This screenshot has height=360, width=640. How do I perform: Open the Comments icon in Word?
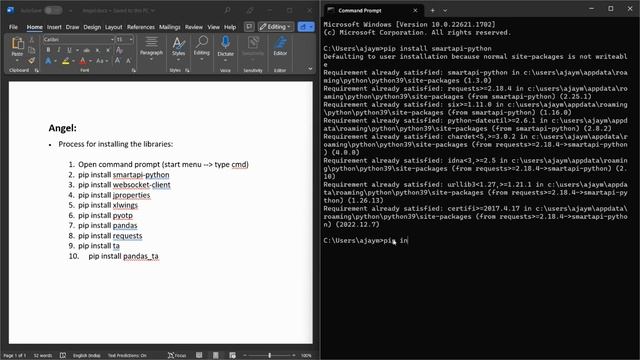coord(249,27)
